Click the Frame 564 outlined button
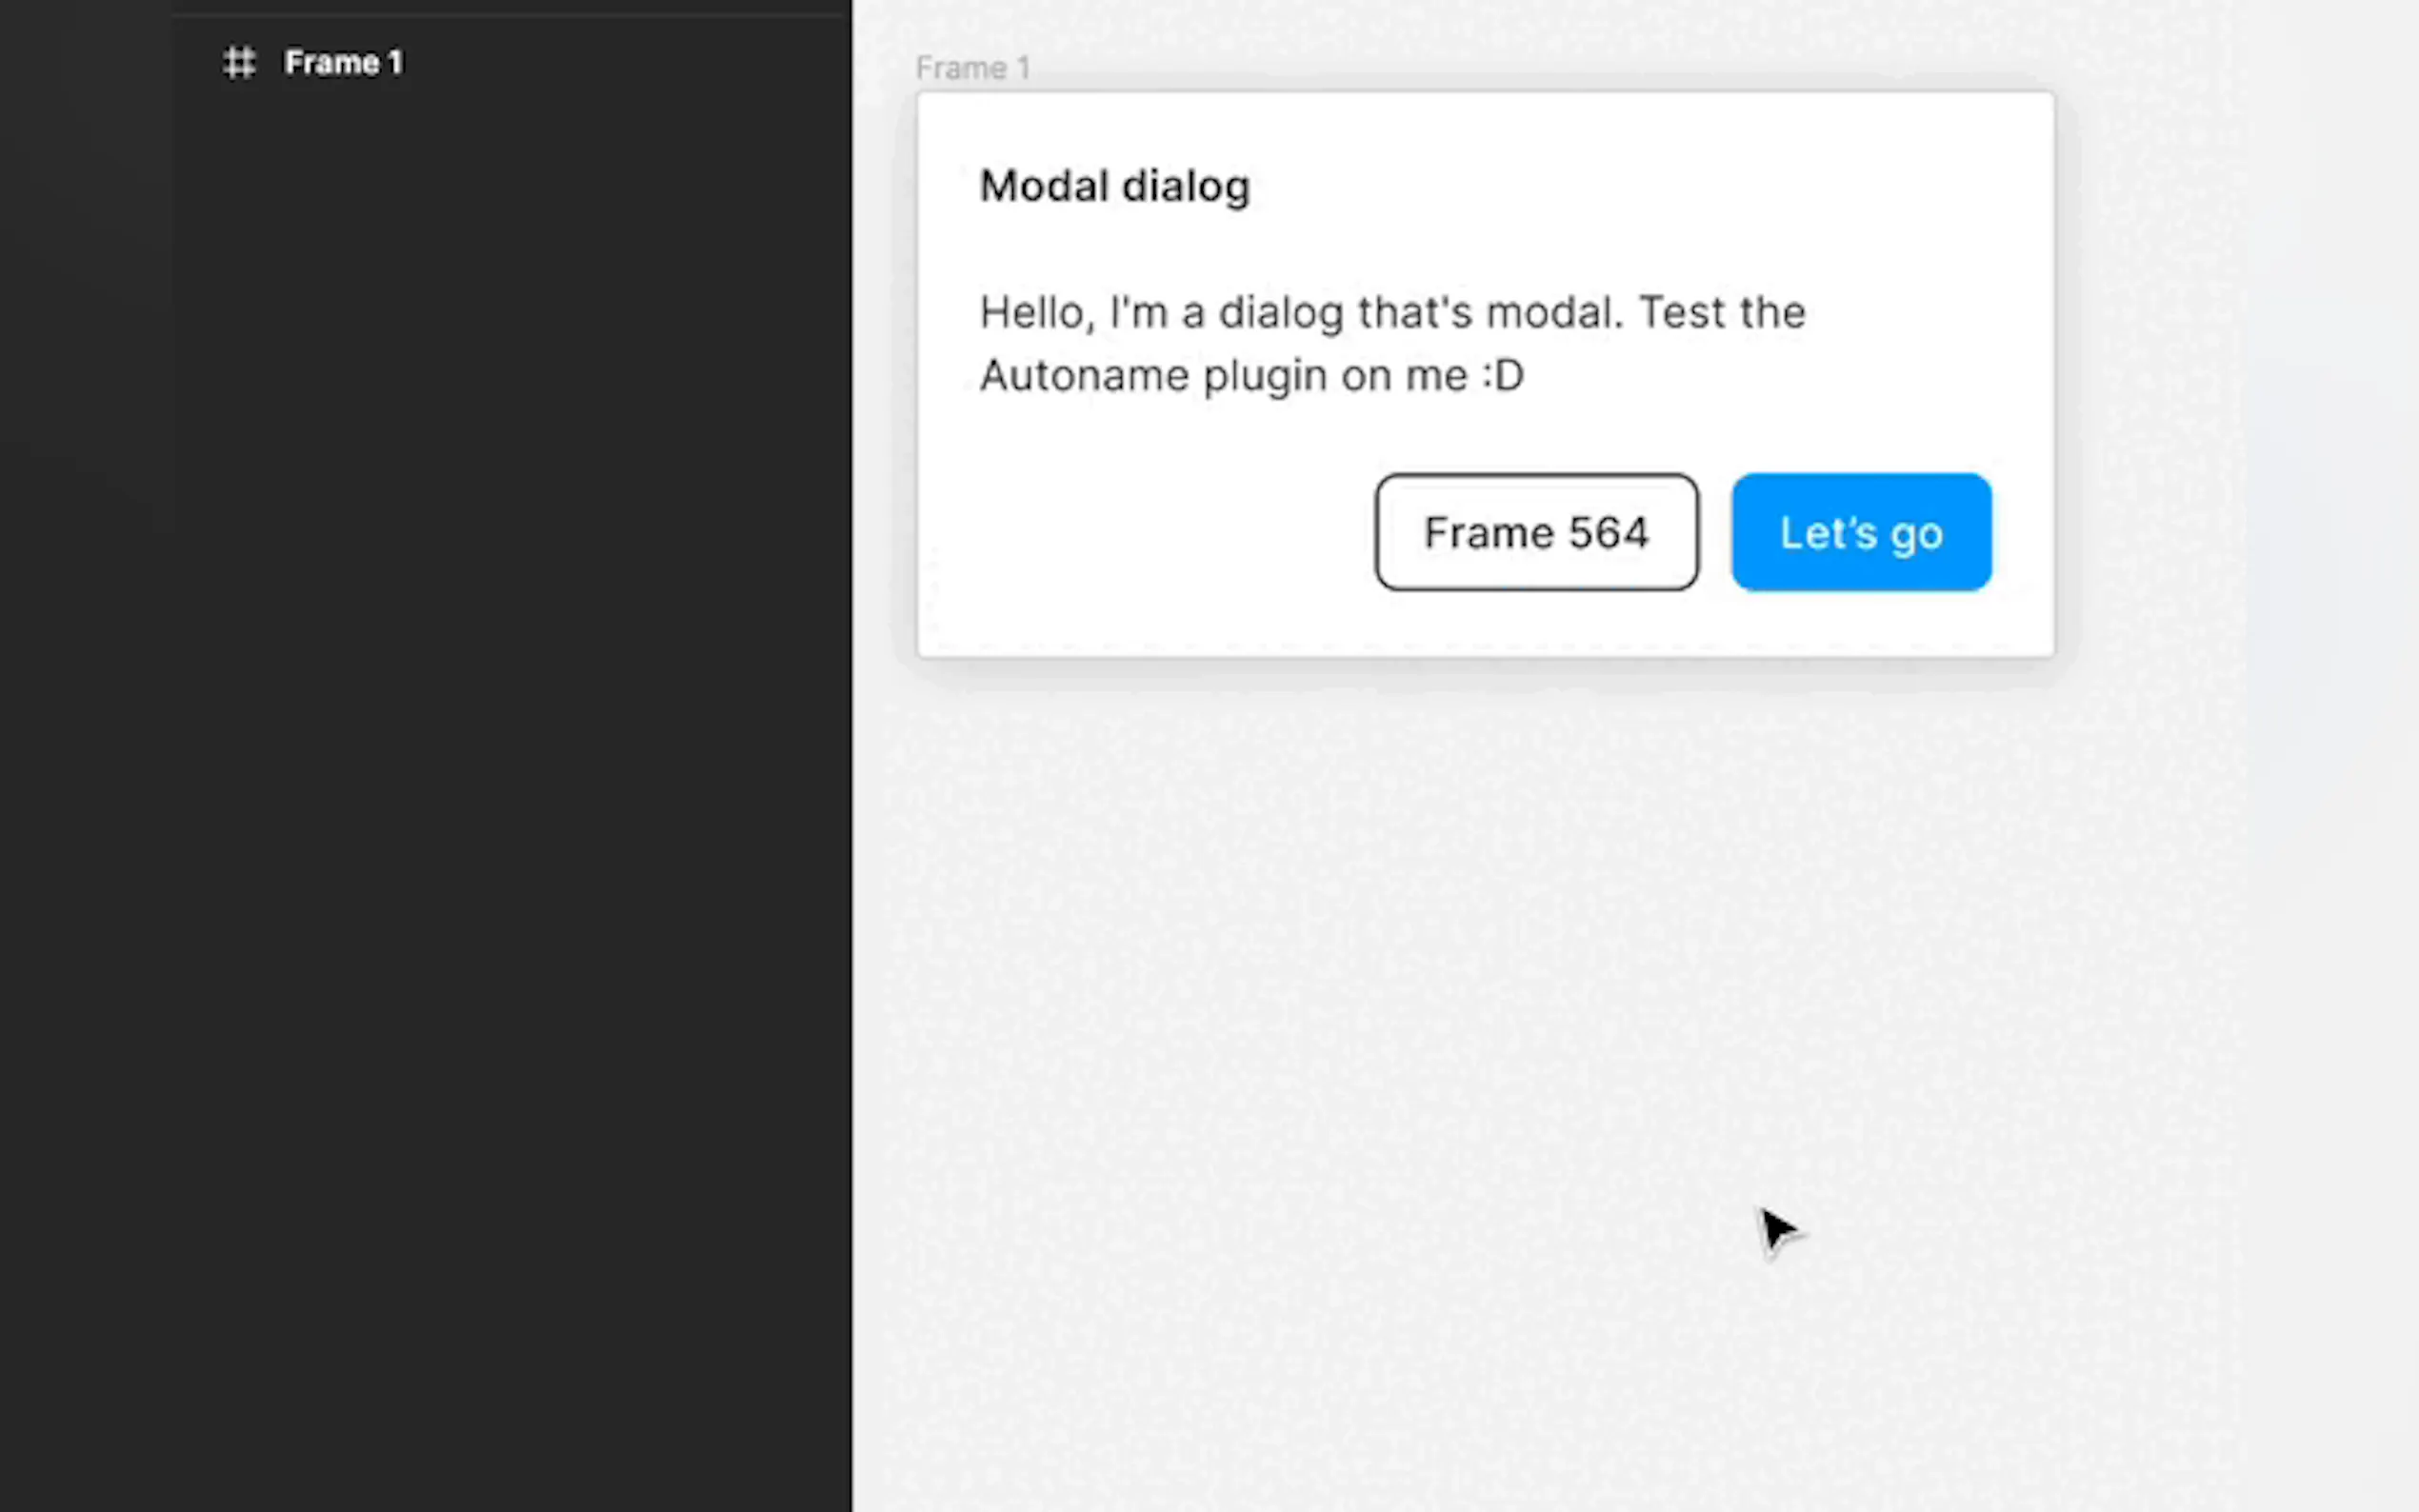2419x1512 pixels. coord(1536,532)
